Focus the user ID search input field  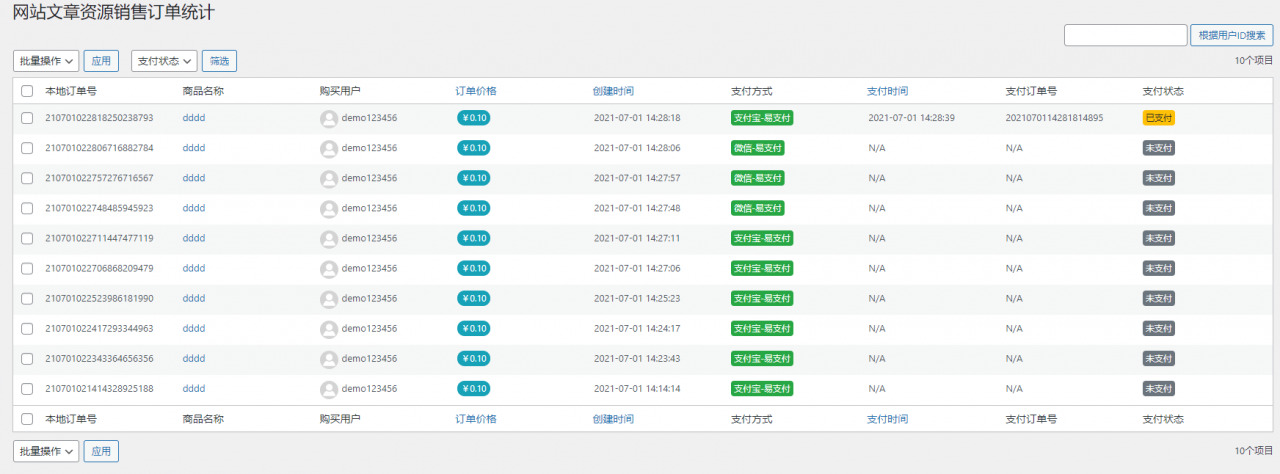[x=1125, y=35]
